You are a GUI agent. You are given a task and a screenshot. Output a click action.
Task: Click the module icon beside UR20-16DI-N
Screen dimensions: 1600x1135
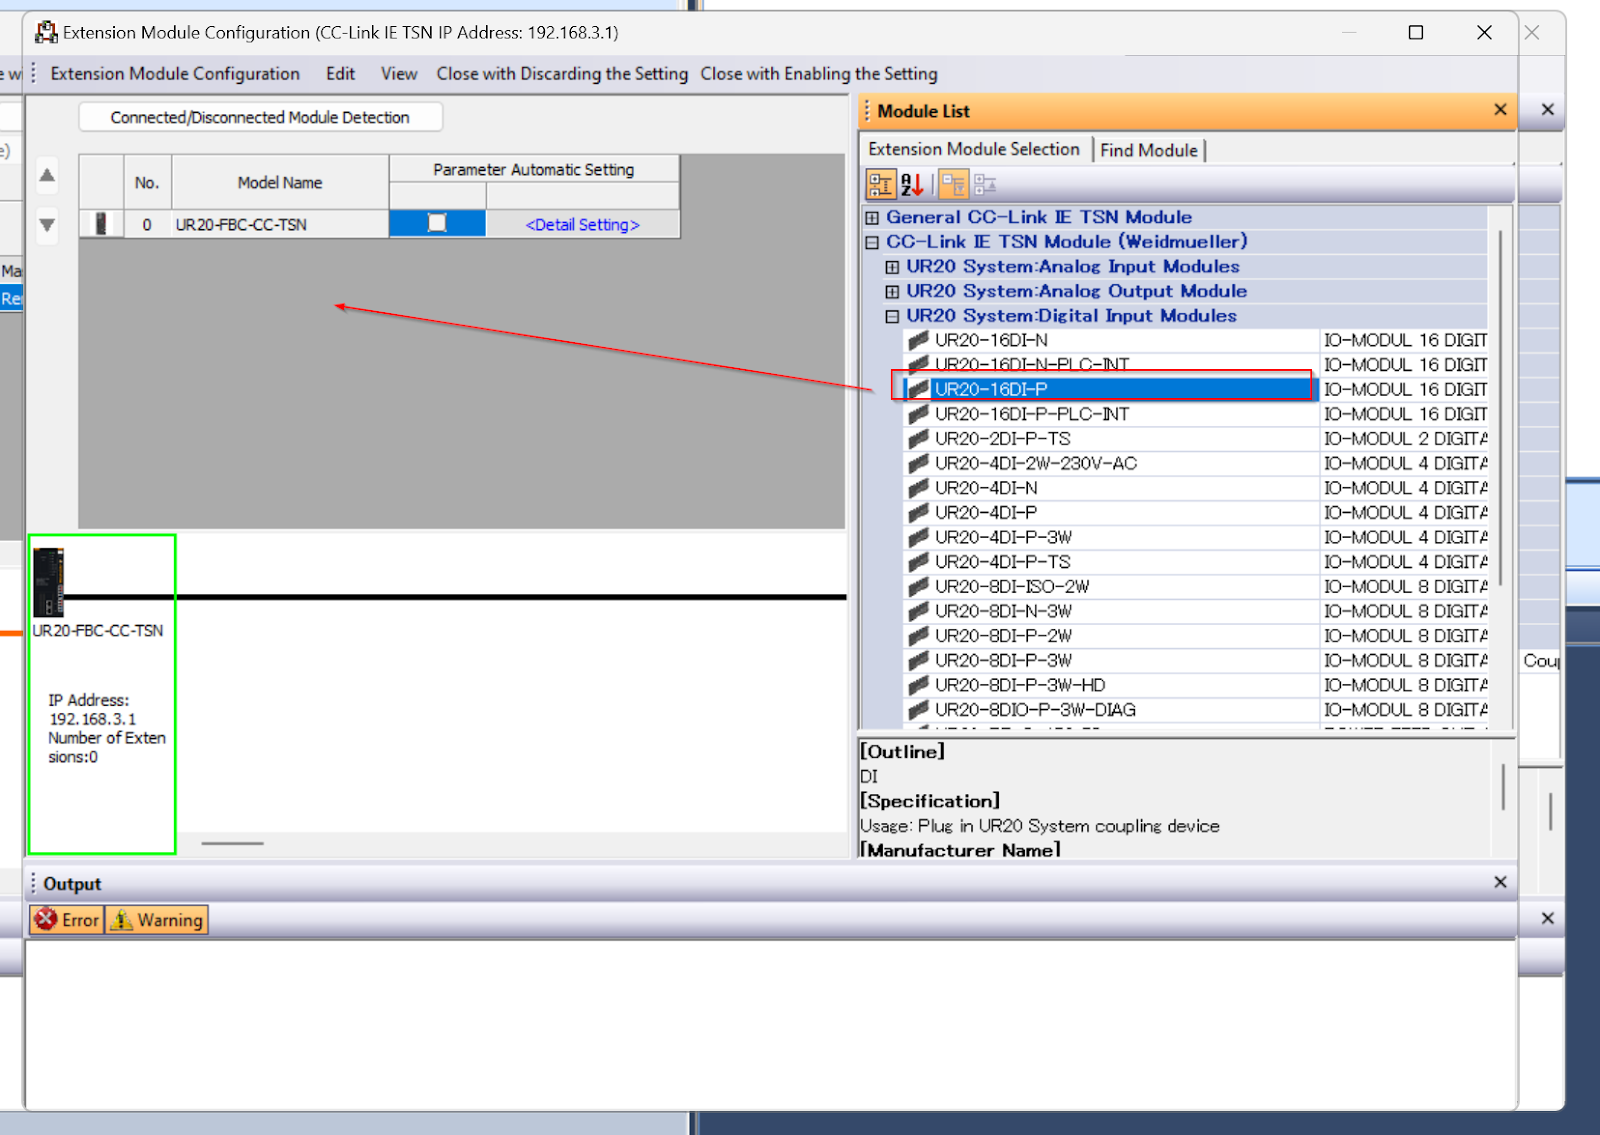point(918,340)
